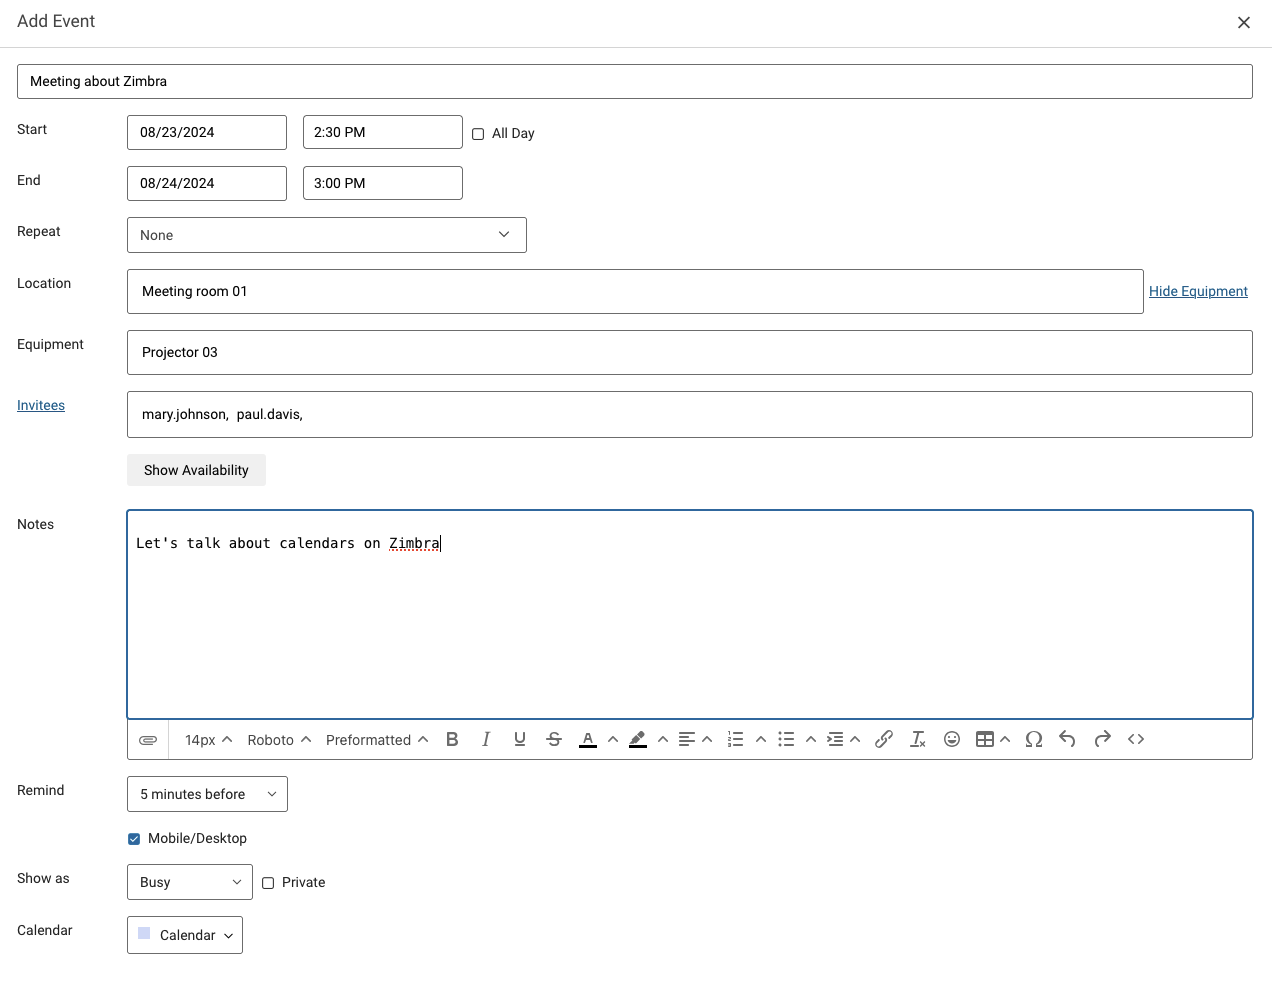The width and height of the screenshot is (1272, 985).
Task: Toggle strikethrough text formatting
Action: [554, 739]
